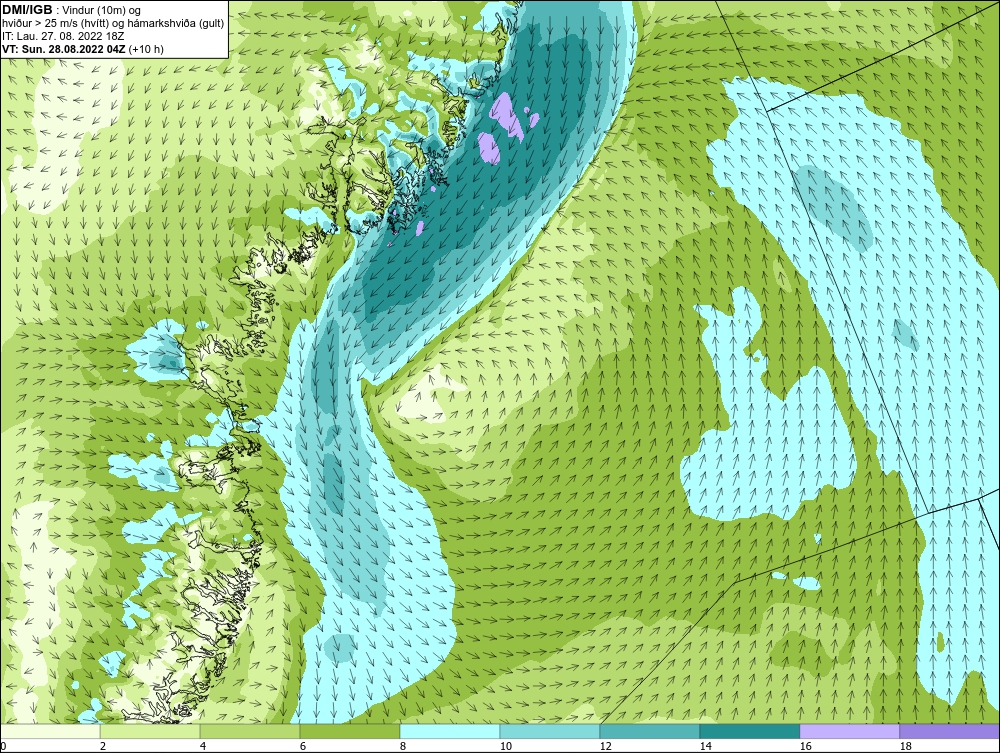The width and height of the screenshot is (1000, 753).
Task: Click the 12–14 m/s teal legend swatch
Action: tap(650, 732)
